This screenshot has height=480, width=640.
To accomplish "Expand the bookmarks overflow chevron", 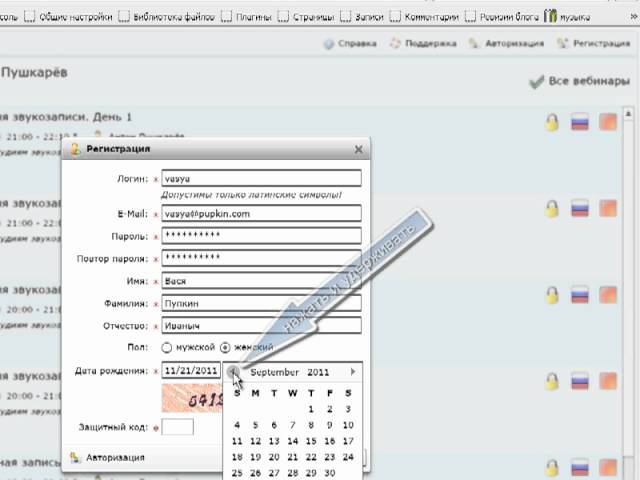I will 633,17.
